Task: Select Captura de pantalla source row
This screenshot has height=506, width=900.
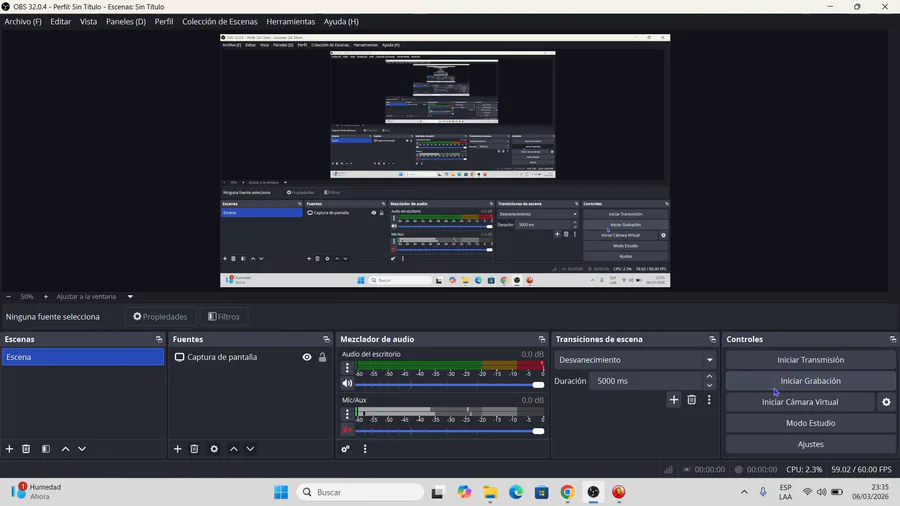Action: (x=250, y=357)
